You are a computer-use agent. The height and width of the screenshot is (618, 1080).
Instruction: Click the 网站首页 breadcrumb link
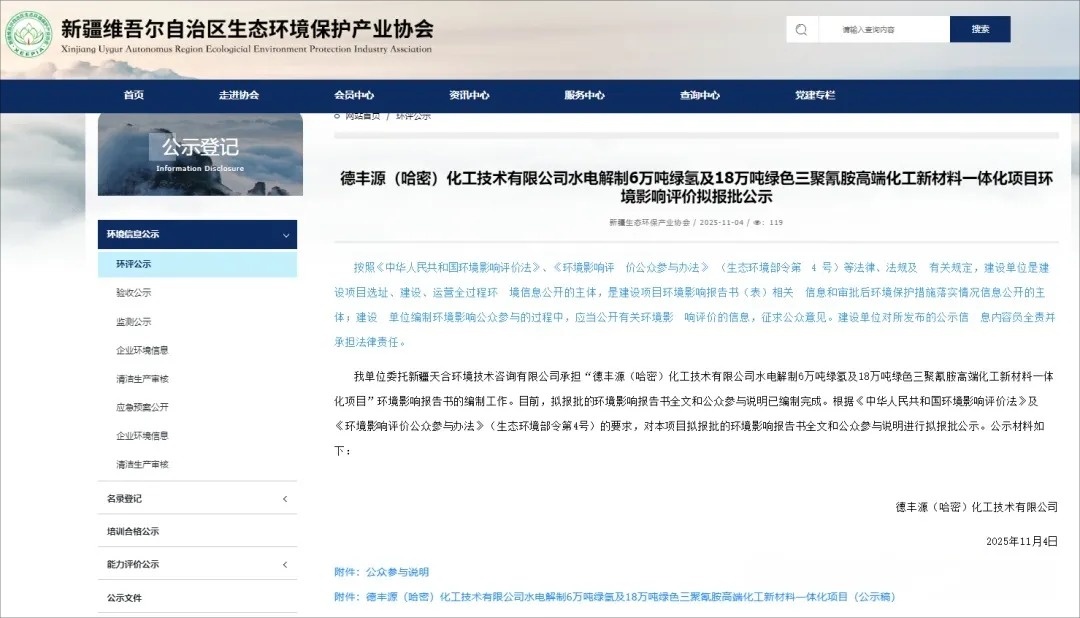[362, 116]
